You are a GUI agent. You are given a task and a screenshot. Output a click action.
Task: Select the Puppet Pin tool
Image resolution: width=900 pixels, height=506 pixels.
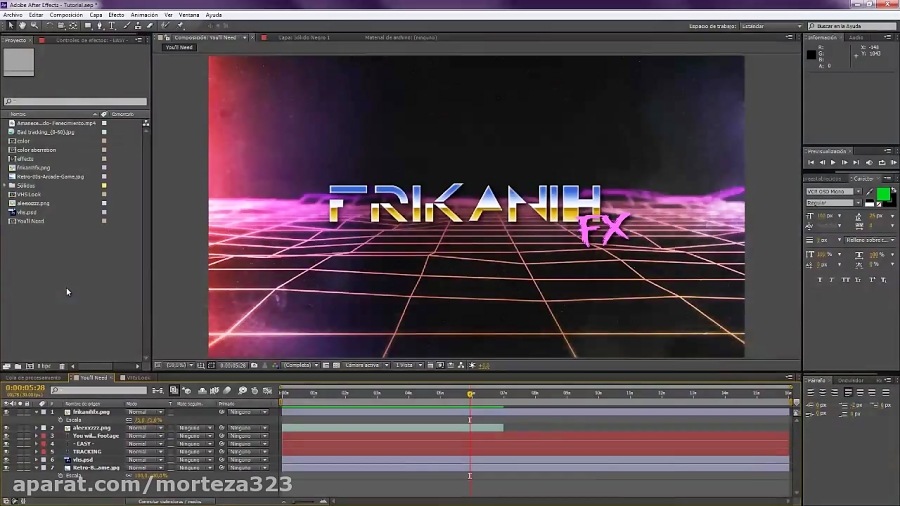pyautogui.click(x=180, y=26)
